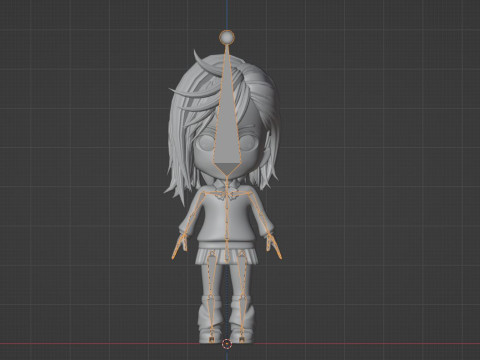Click the 3D cursor at the world origin

(x=227, y=343)
